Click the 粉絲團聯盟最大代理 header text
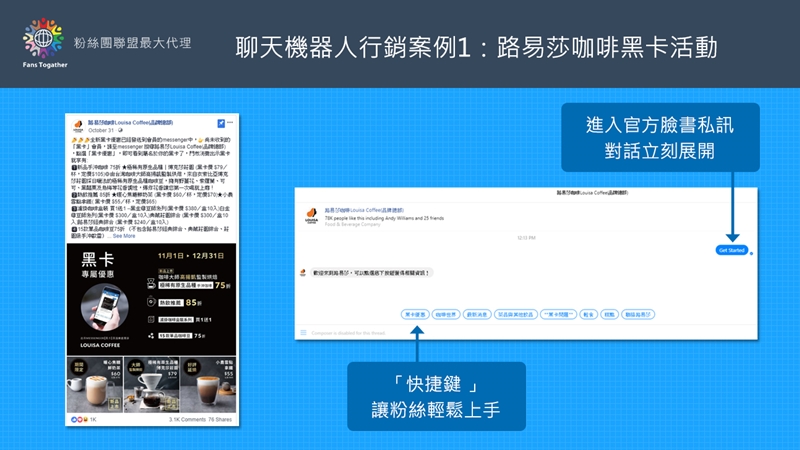This screenshot has height=450, width=800. (132, 43)
